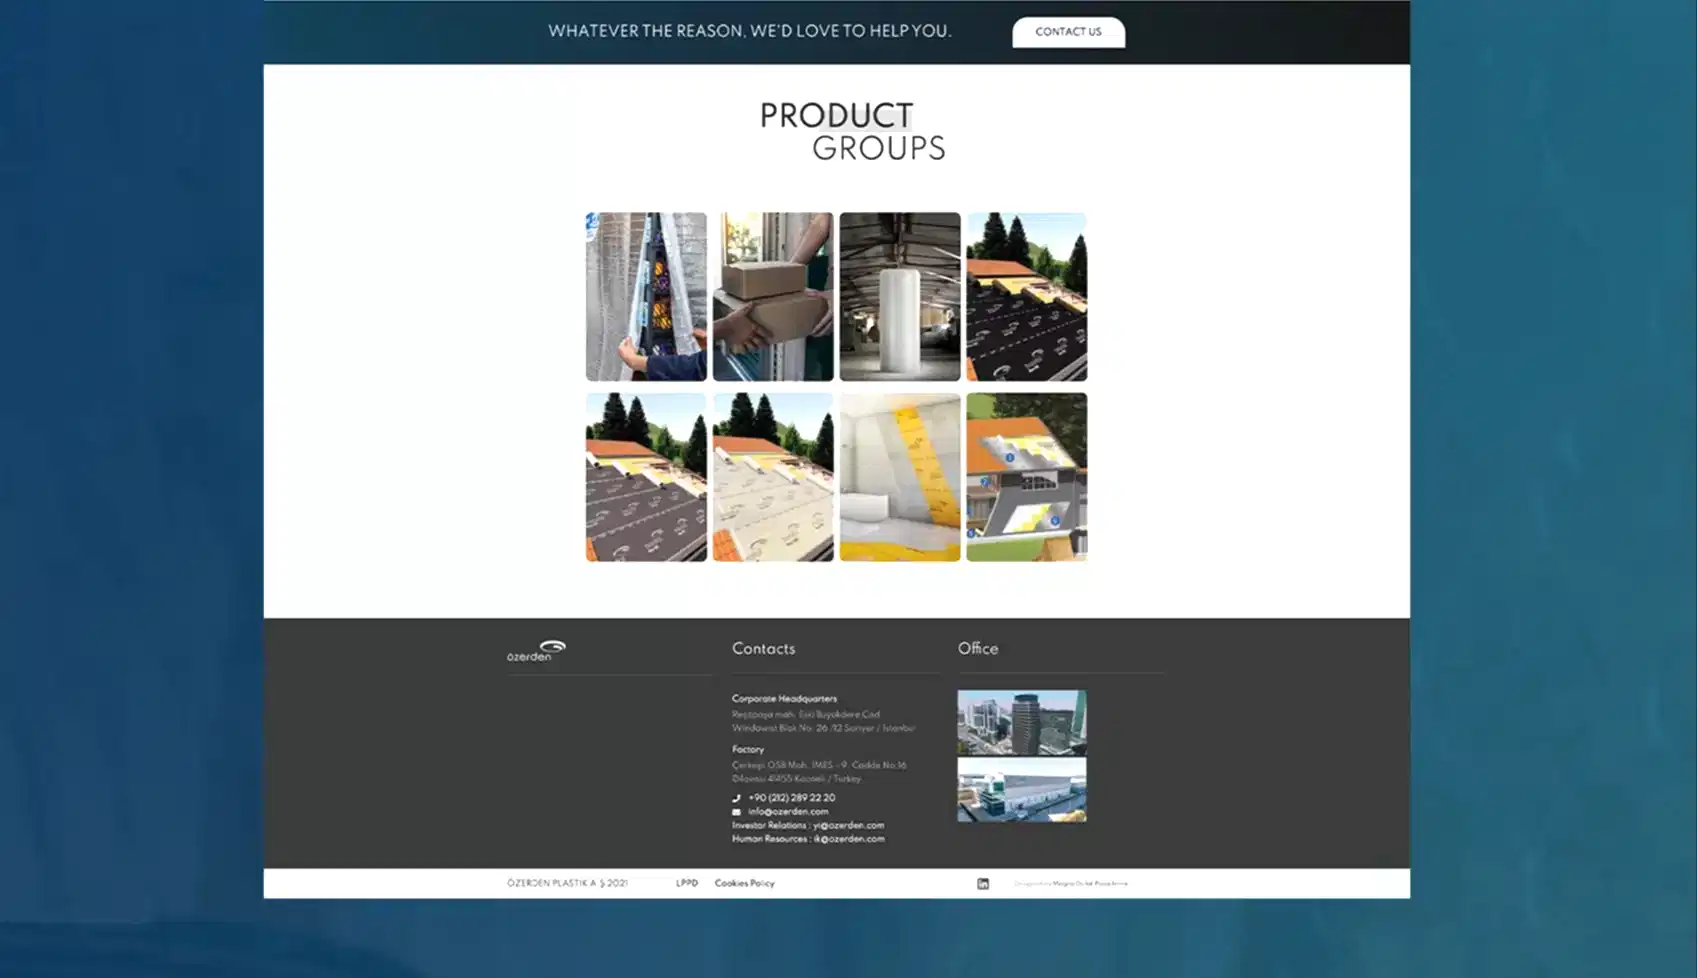Open the bubble wrap roll product thumbnail
The image size is (1697, 978).
pos(899,296)
